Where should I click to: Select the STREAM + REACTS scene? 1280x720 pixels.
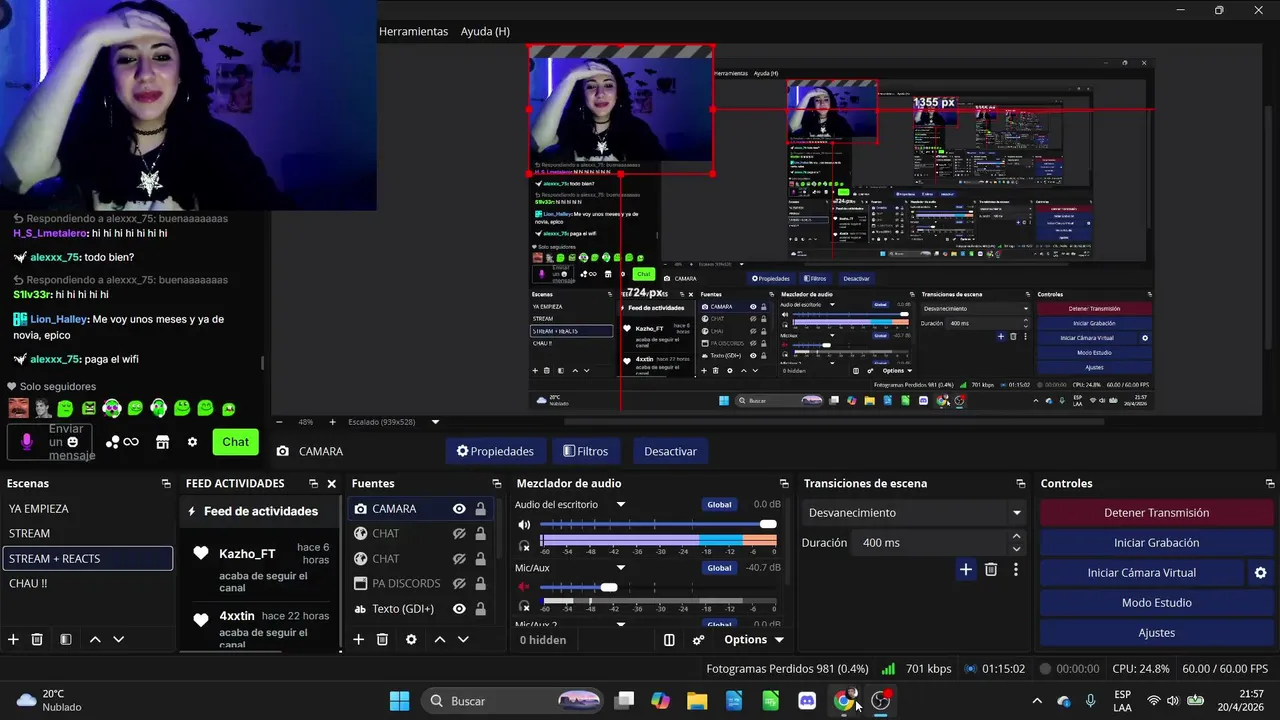[x=88, y=559]
